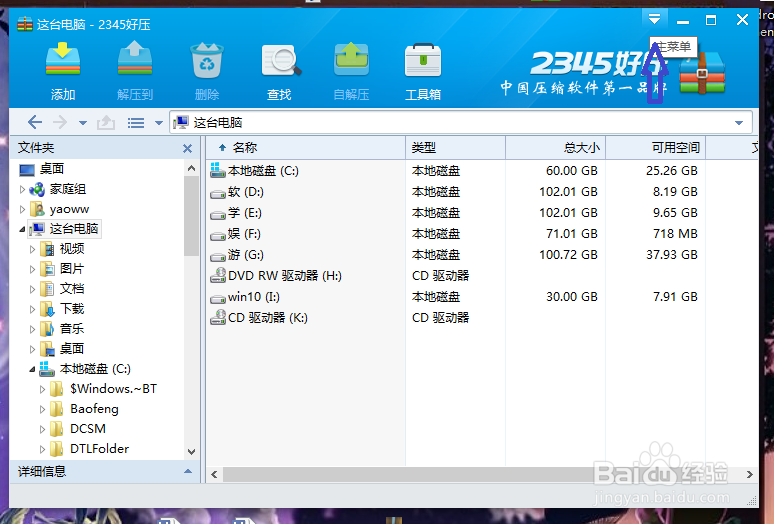Select 桌面 at top of folder tree

52,169
